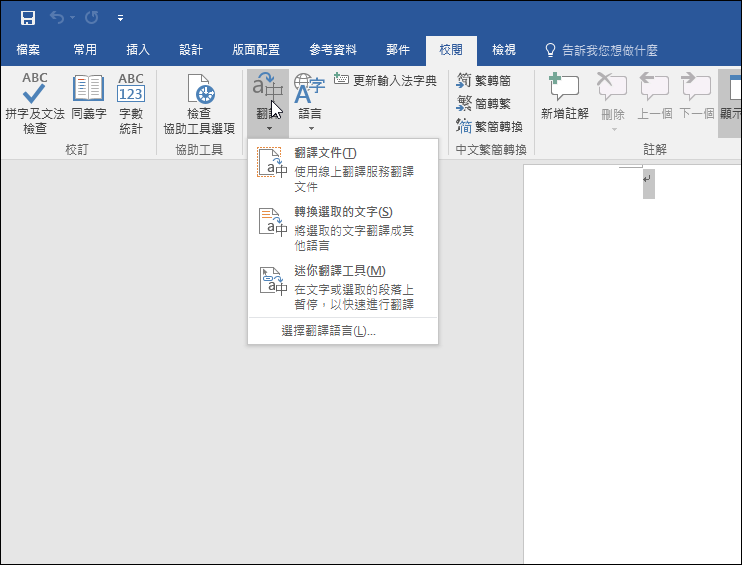Click 簡轉繁 conversion button
The height and width of the screenshot is (565, 742).
484,103
